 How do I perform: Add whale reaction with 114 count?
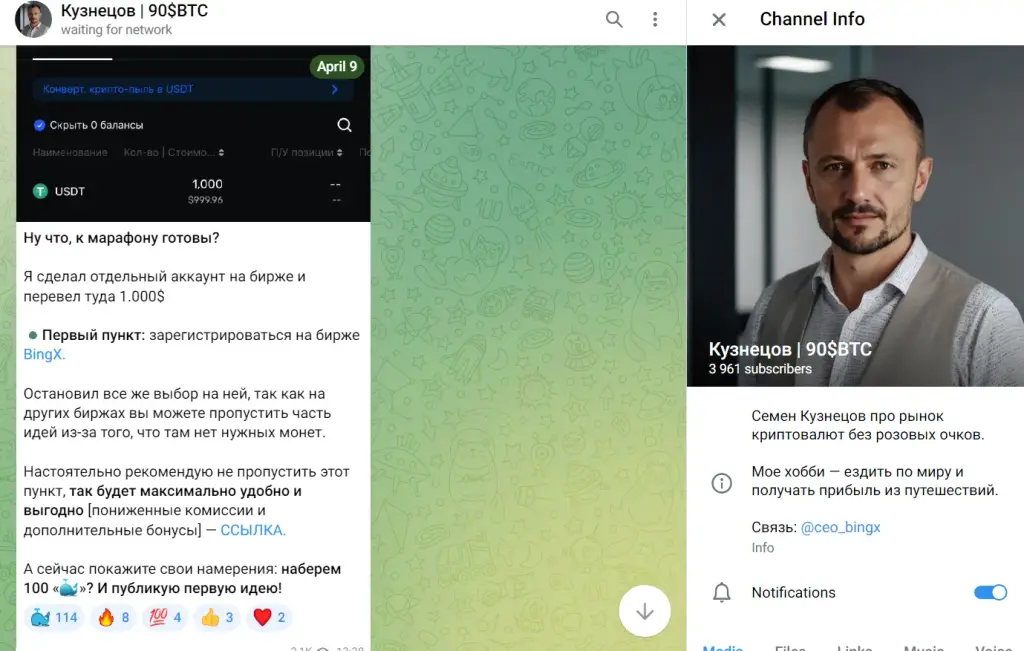click(x=54, y=617)
